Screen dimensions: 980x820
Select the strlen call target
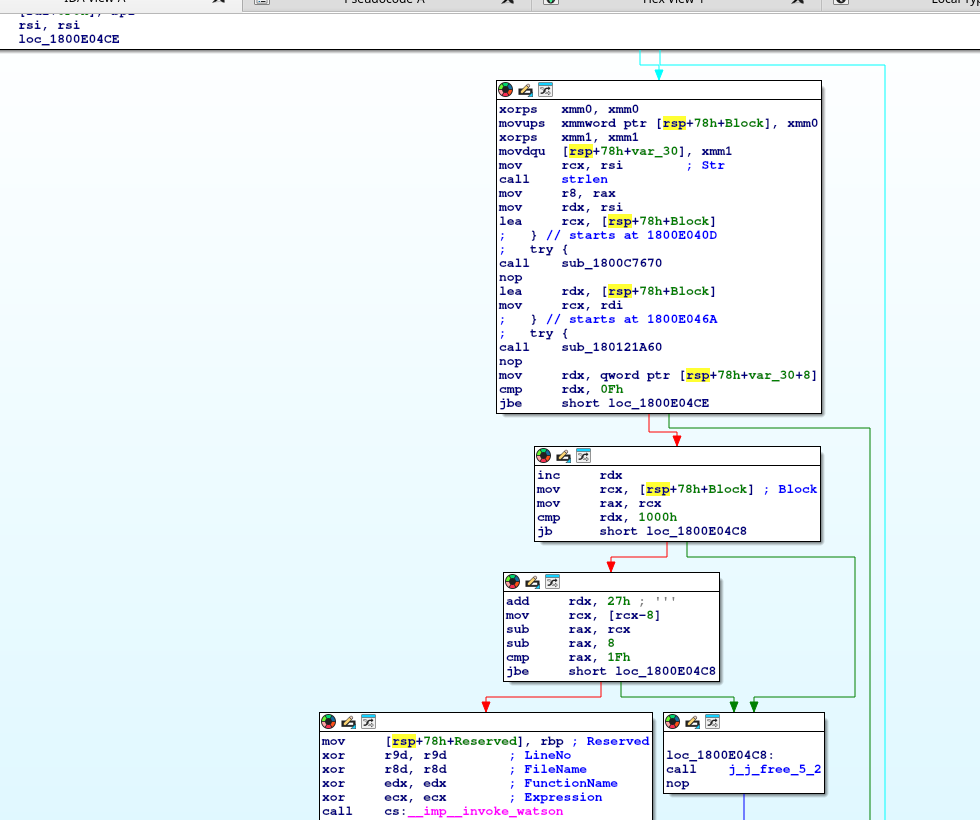click(582, 179)
